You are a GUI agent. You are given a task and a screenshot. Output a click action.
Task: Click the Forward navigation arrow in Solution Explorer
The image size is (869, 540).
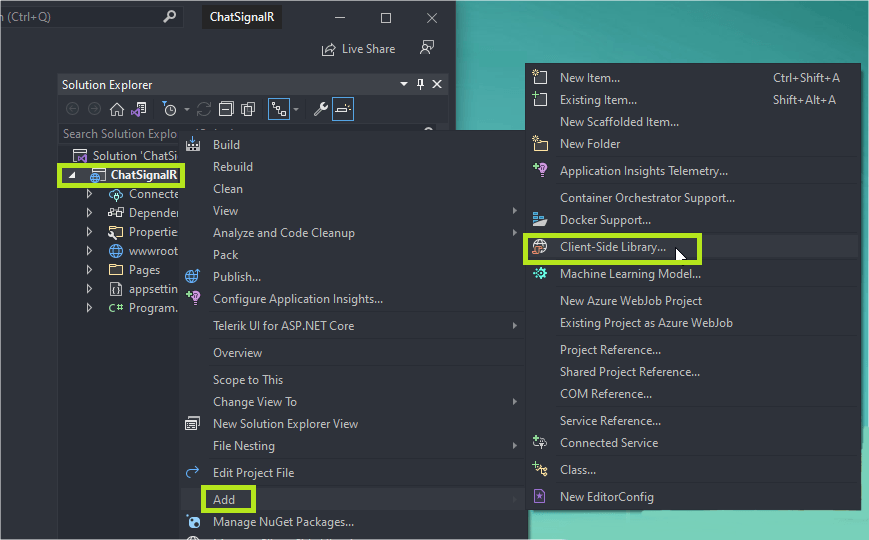pos(95,109)
